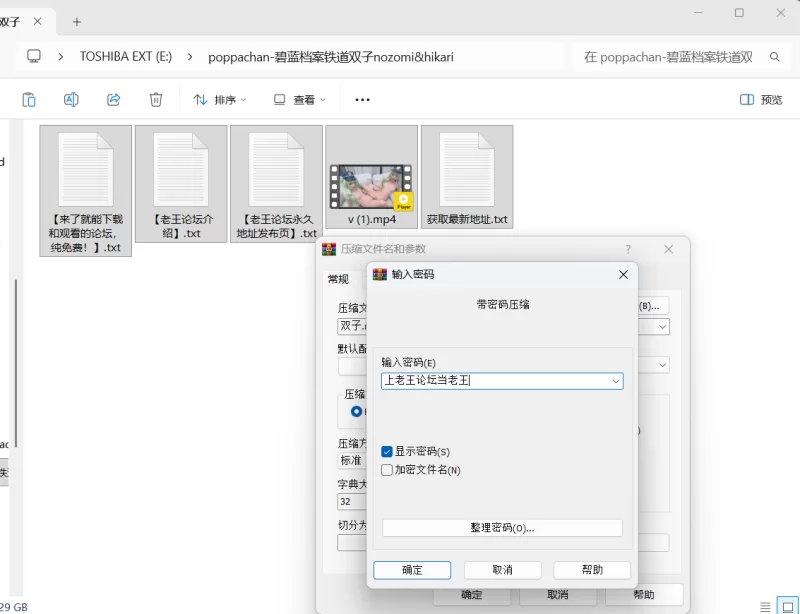Uncheck the 显示密码 checkbox

click(x=387, y=452)
